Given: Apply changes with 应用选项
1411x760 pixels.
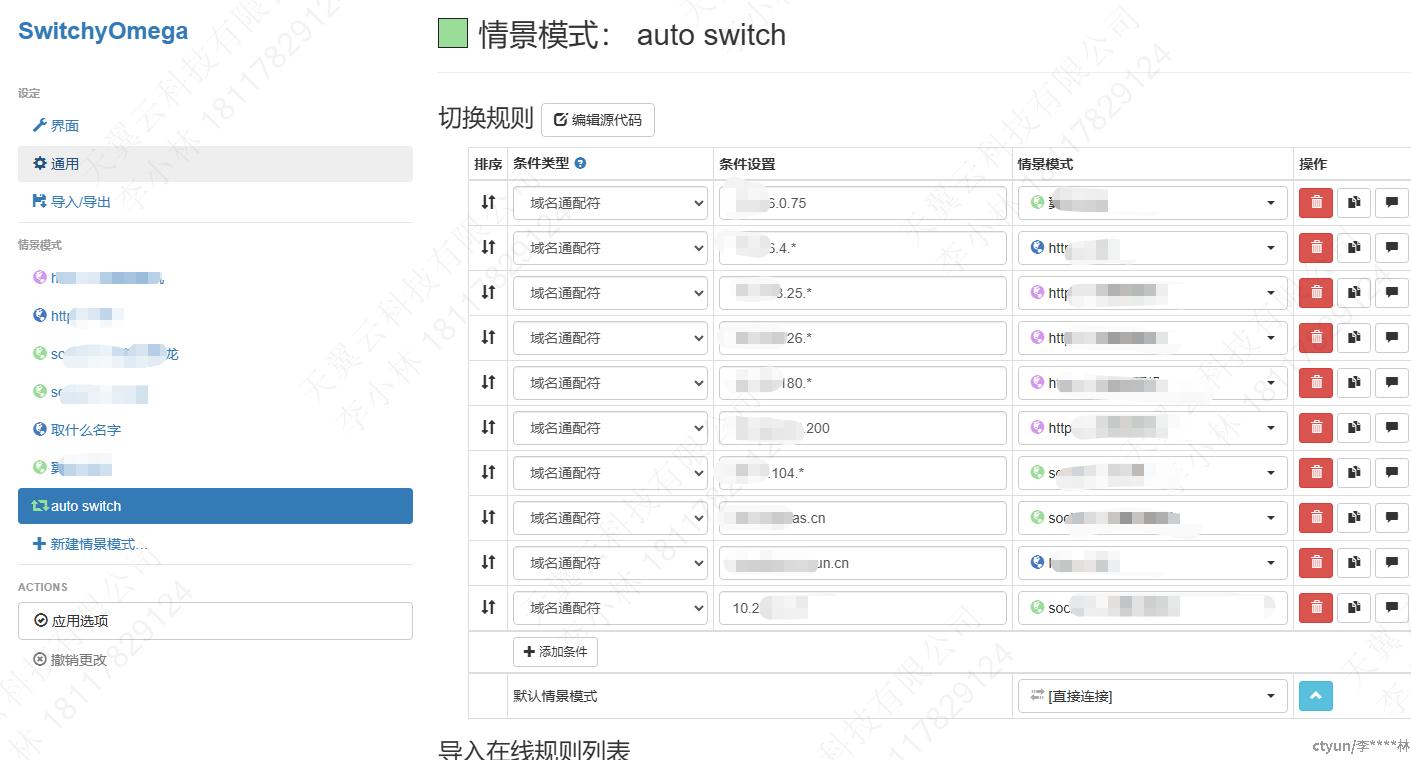Looking at the screenshot, I should point(215,621).
